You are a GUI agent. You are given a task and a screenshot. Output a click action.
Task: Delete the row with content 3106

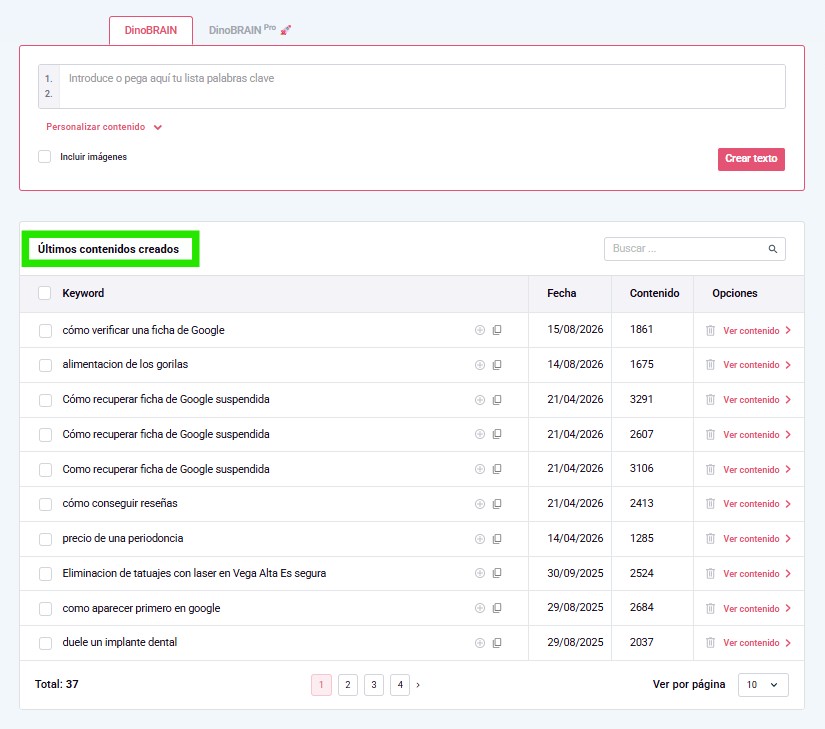point(710,469)
